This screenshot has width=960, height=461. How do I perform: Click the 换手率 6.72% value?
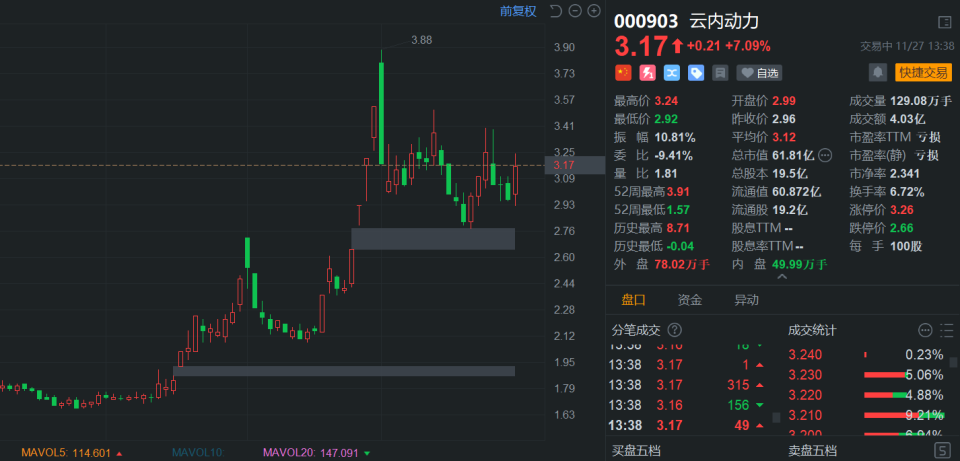[908, 192]
